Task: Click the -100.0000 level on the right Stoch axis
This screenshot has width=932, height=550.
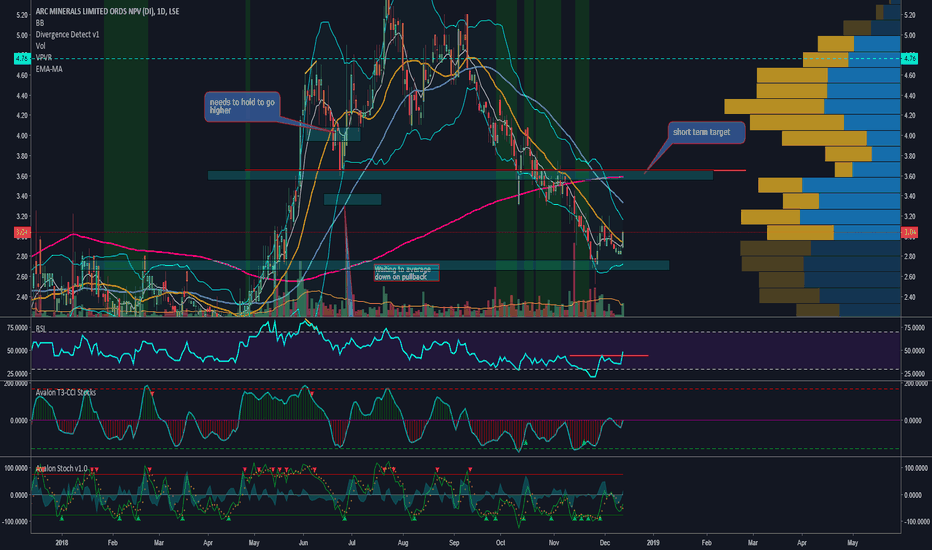Action: coord(915,521)
